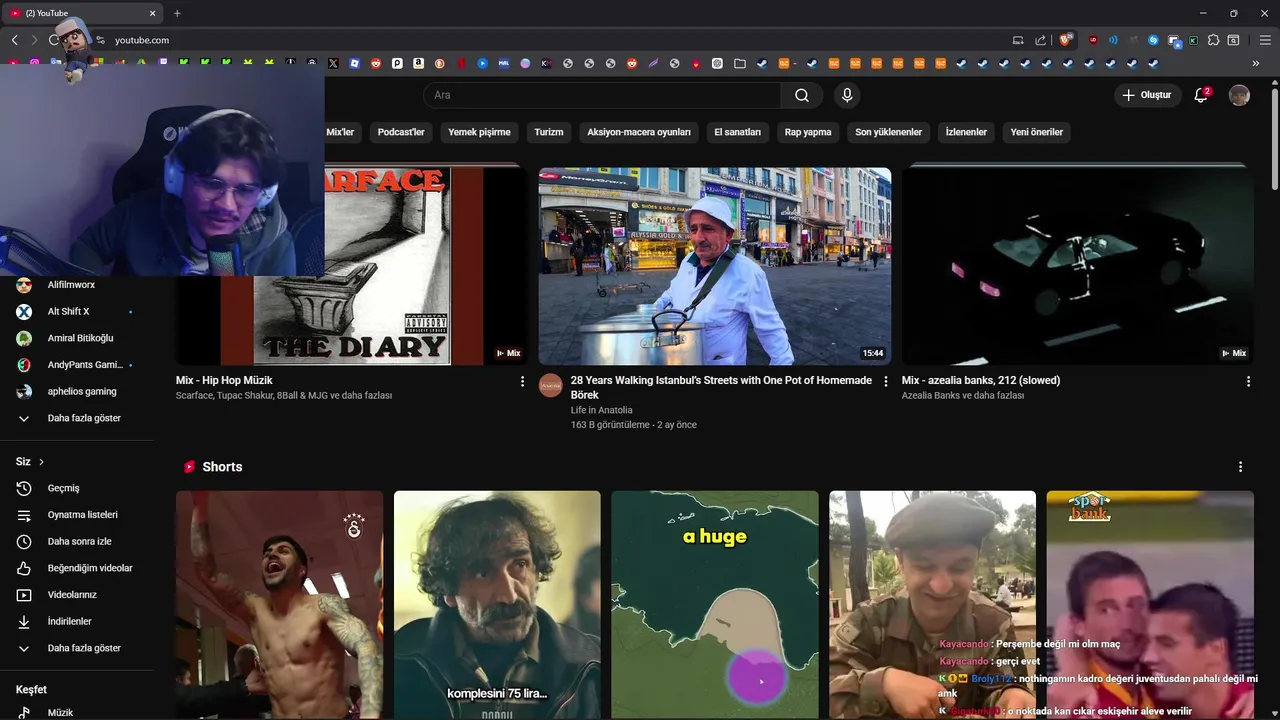Select the Yemek pişirme chip
The height and width of the screenshot is (720, 1280).
[x=479, y=132]
